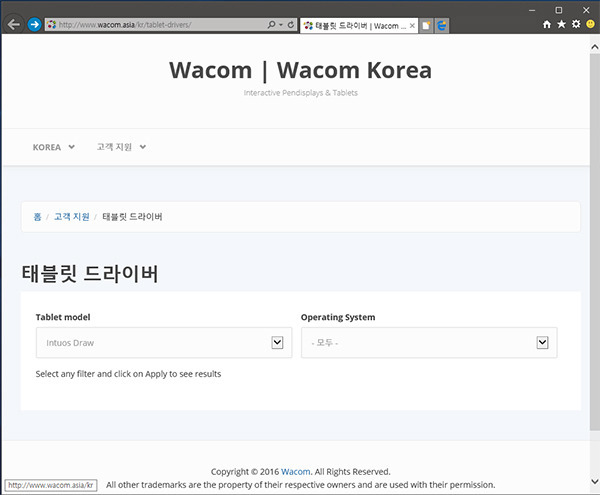Click the Operating System label

click(x=338, y=317)
